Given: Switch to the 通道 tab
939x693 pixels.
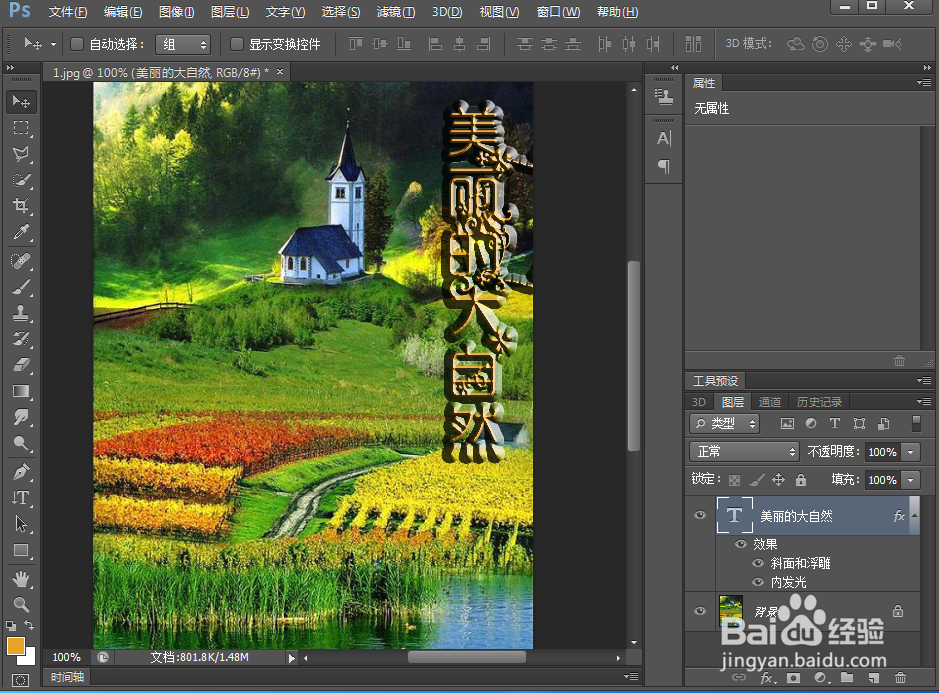Looking at the screenshot, I should click(x=770, y=401).
